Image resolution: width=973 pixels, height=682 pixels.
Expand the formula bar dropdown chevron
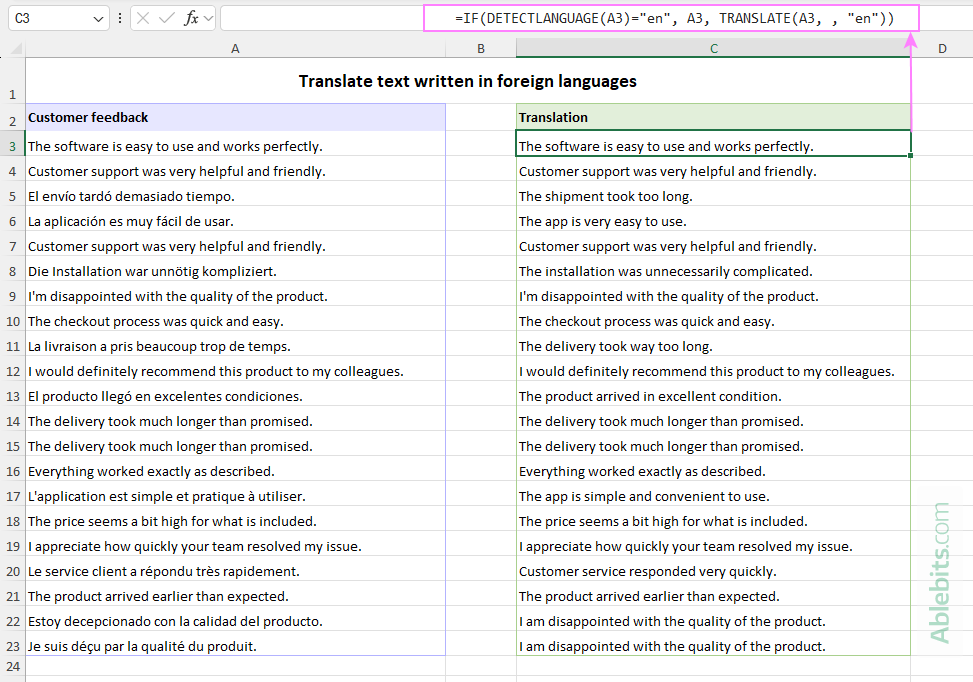tap(208, 19)
